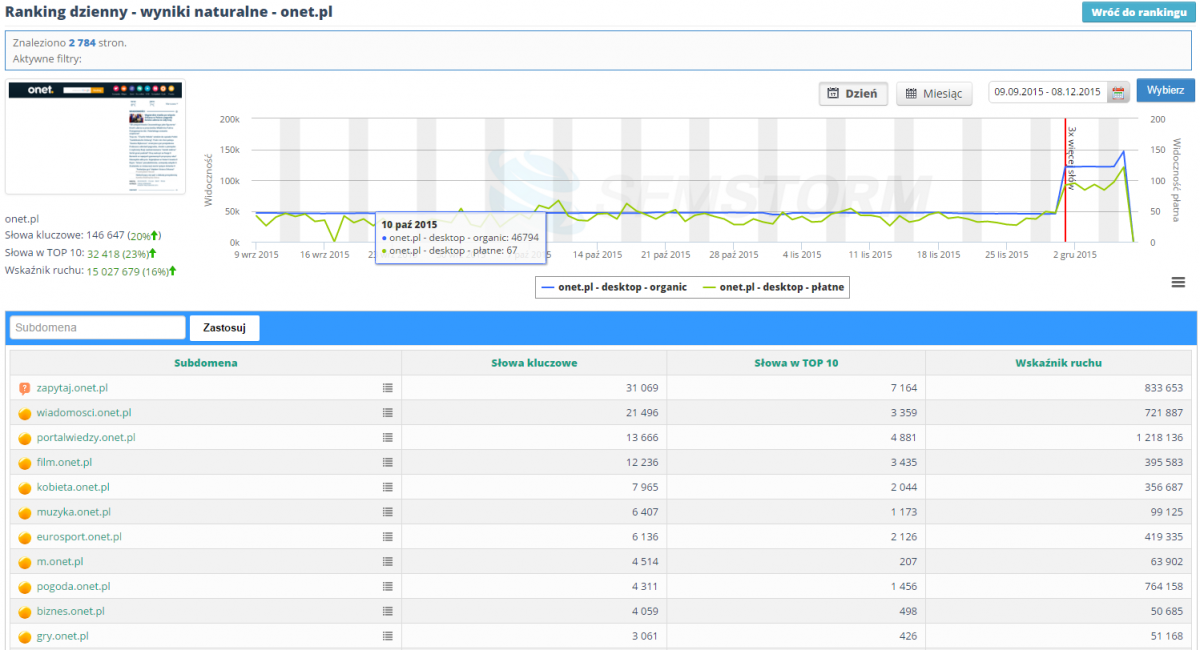1200x650 pixels.
Task: Switch chart to Miesiąc view
Action: coord(934,93)
